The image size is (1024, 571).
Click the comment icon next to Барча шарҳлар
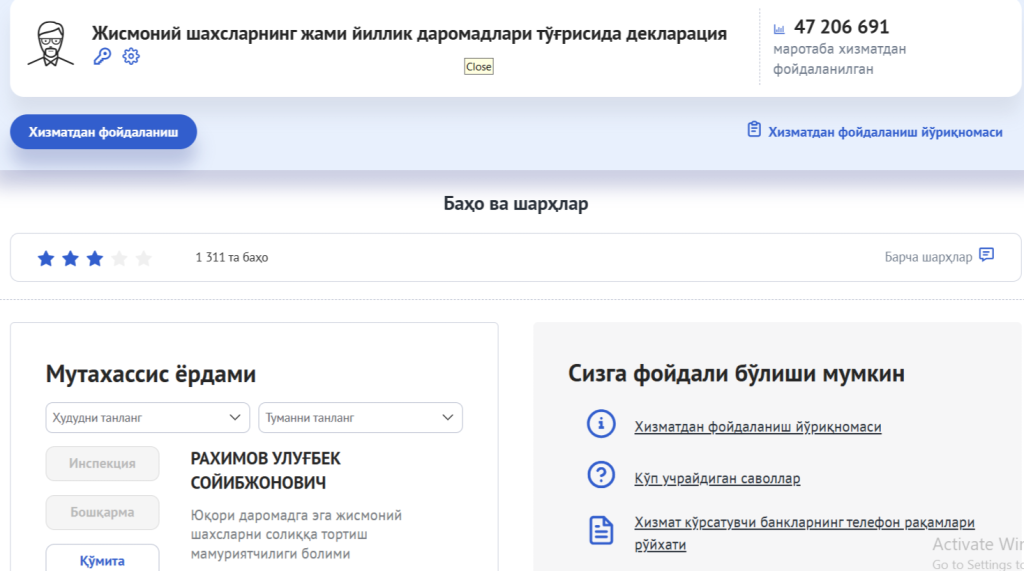986,255
